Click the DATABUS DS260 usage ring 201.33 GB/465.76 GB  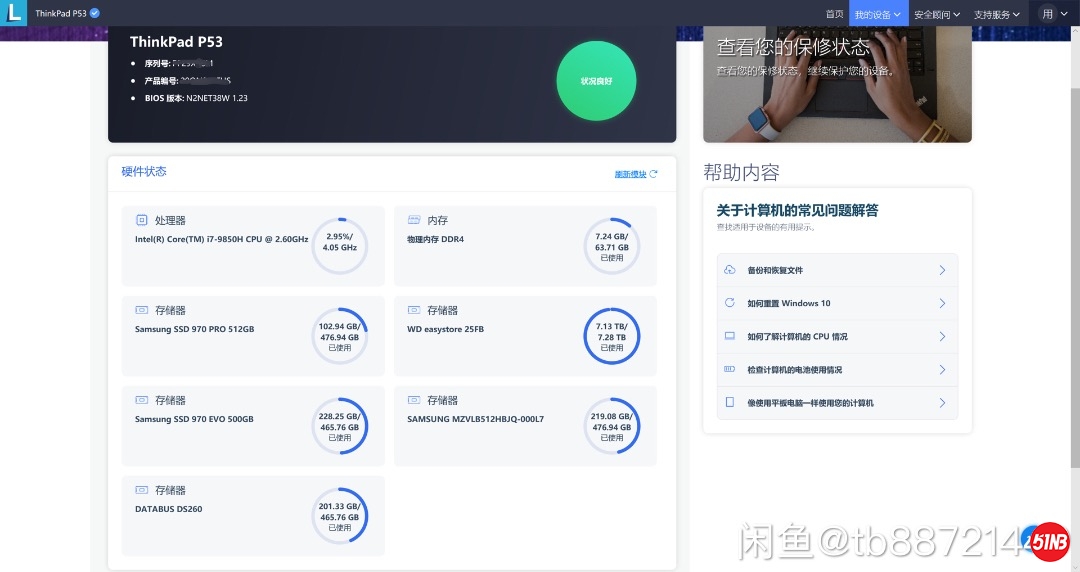[x=340, y=516]
